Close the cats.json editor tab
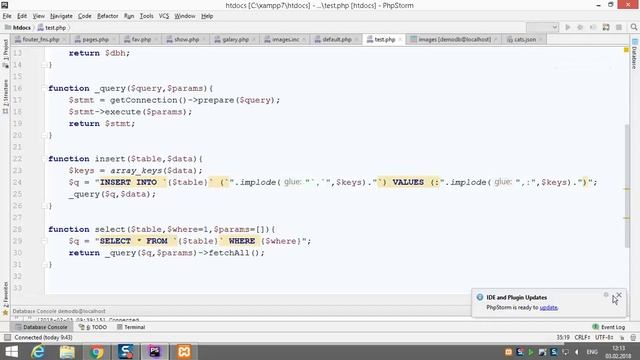 [x=541, y=40]
